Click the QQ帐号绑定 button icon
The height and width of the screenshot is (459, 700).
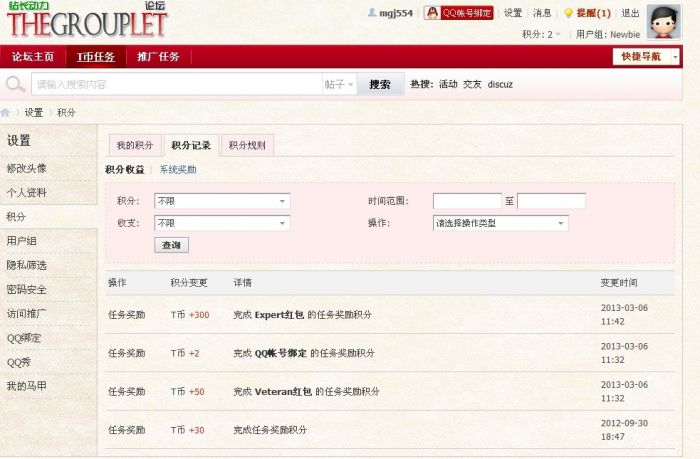432,13
